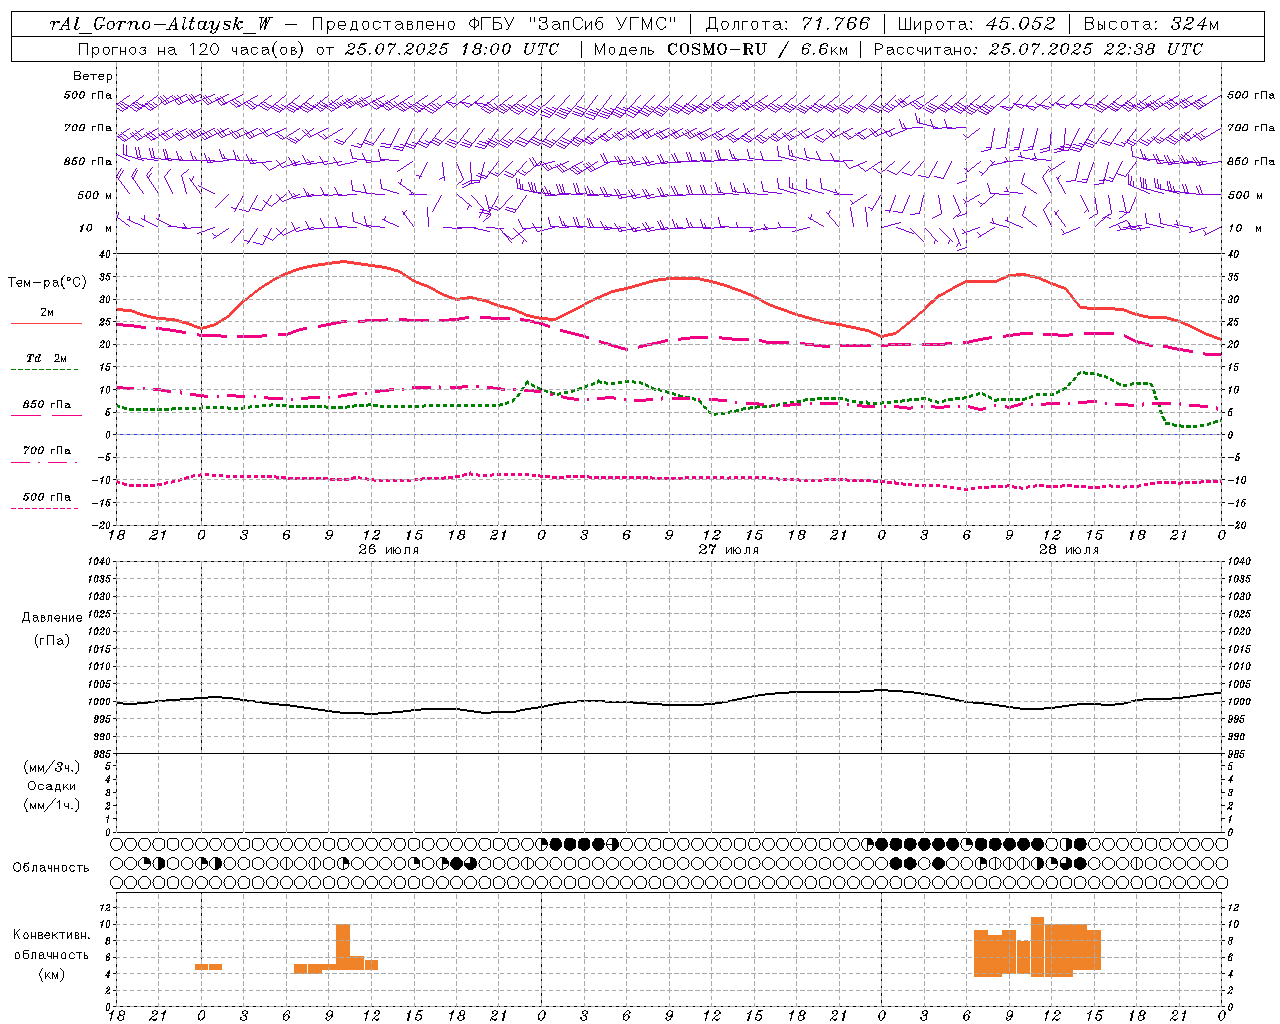Screen dimensions: 1280x1024
Task: Click the solid line sample under the 2м legend
Action: (x=46, y=323)
